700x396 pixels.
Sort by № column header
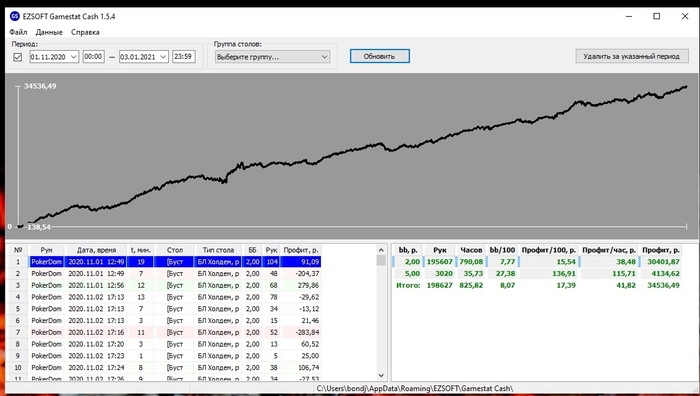(x=18, y=250)
